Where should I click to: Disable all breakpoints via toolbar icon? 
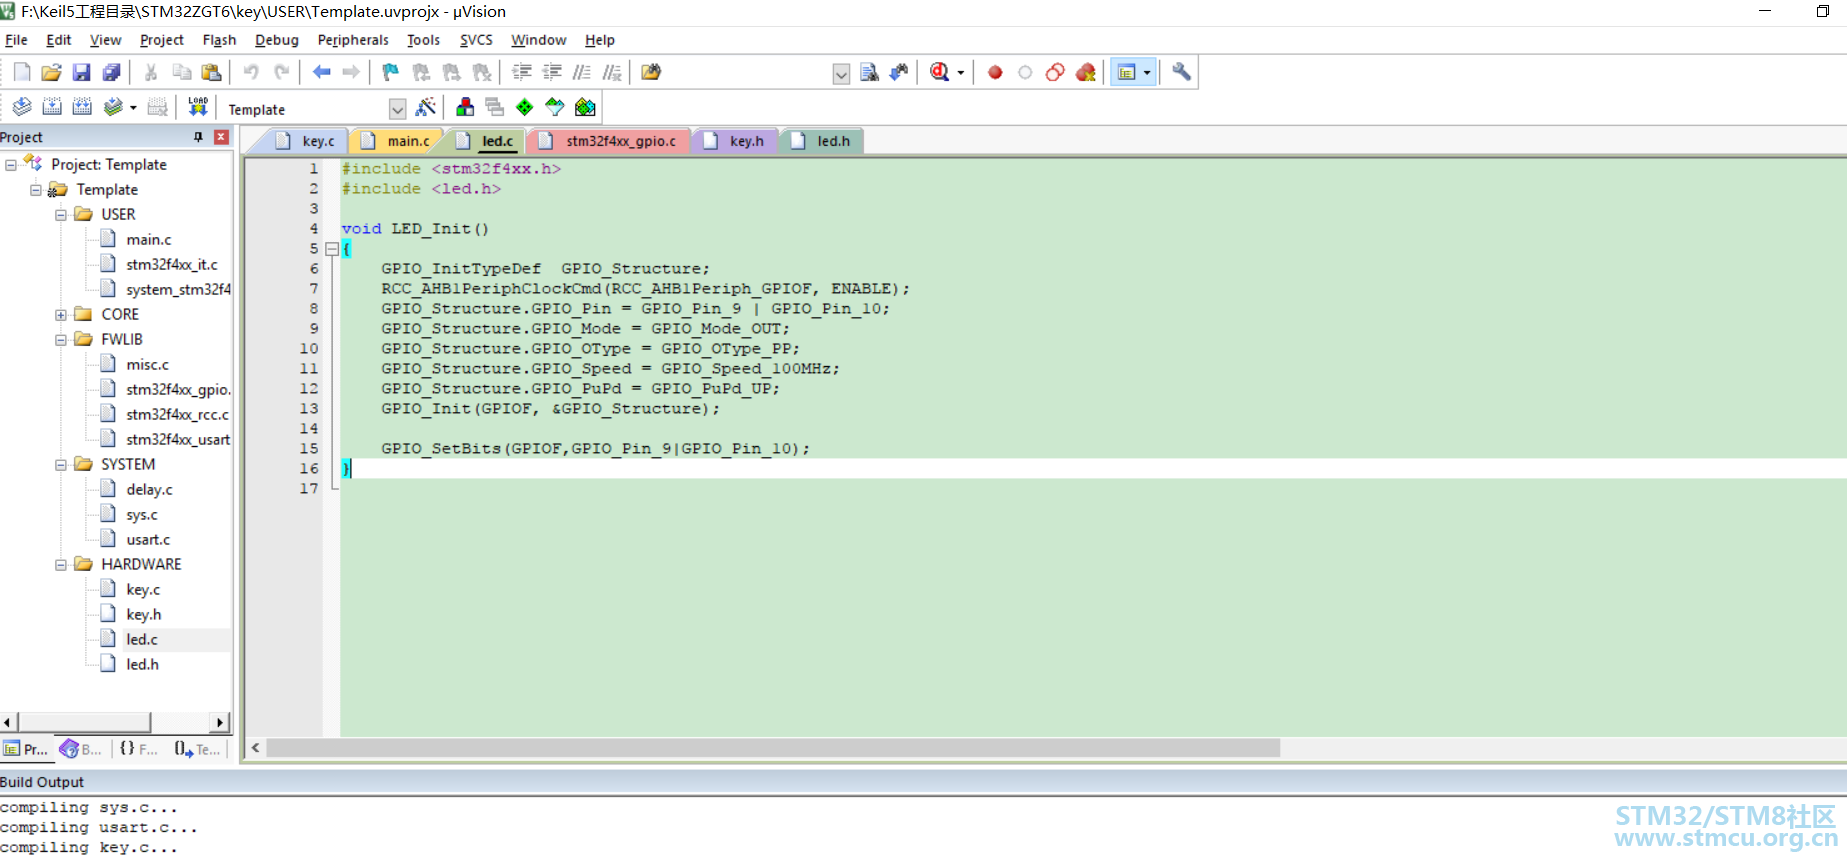1055,72
